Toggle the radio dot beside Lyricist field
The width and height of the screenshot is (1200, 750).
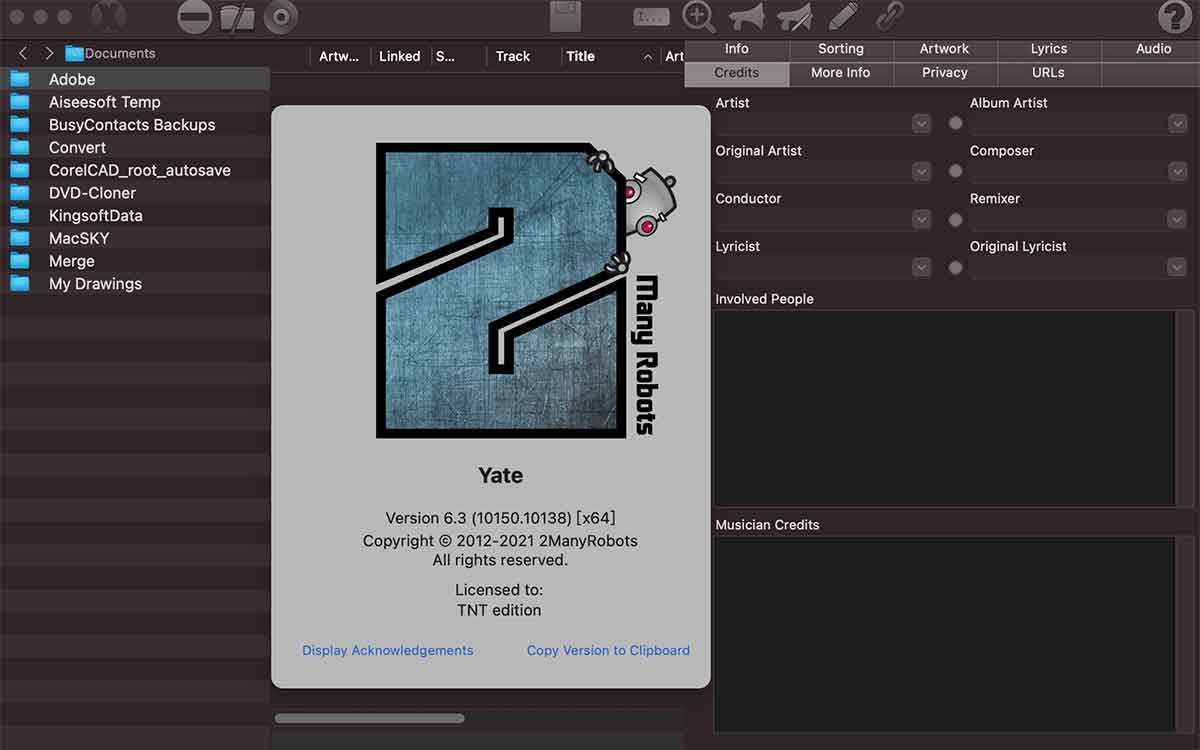click(x=955, y=267)
